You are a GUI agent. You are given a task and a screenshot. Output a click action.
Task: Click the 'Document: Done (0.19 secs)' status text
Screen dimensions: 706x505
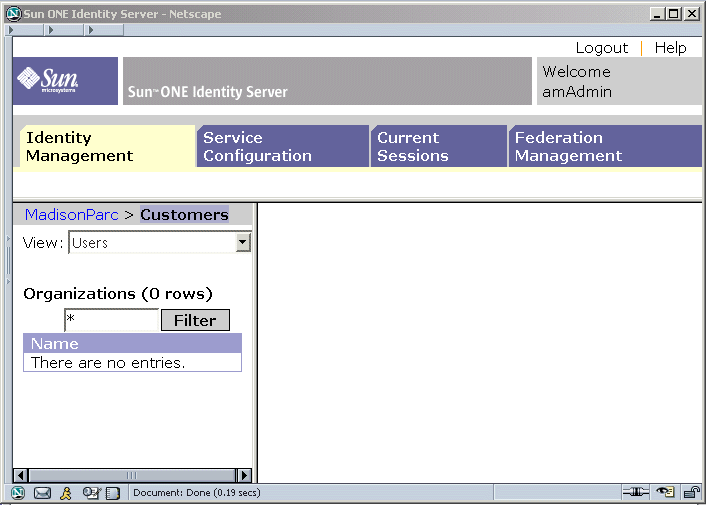coord(197,493)
